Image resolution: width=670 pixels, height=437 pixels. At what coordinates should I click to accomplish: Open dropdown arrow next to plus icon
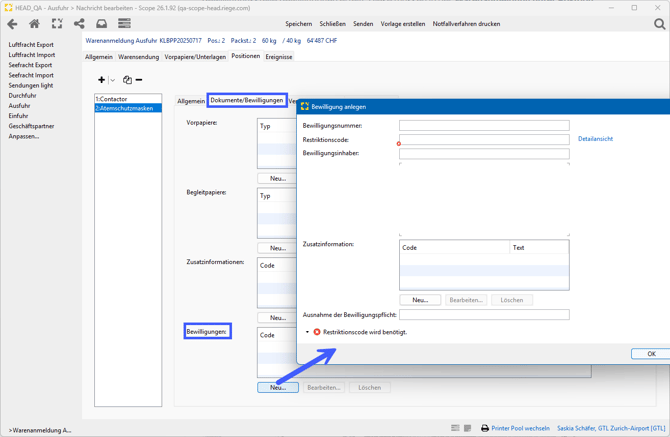click(x=112, y=80)
